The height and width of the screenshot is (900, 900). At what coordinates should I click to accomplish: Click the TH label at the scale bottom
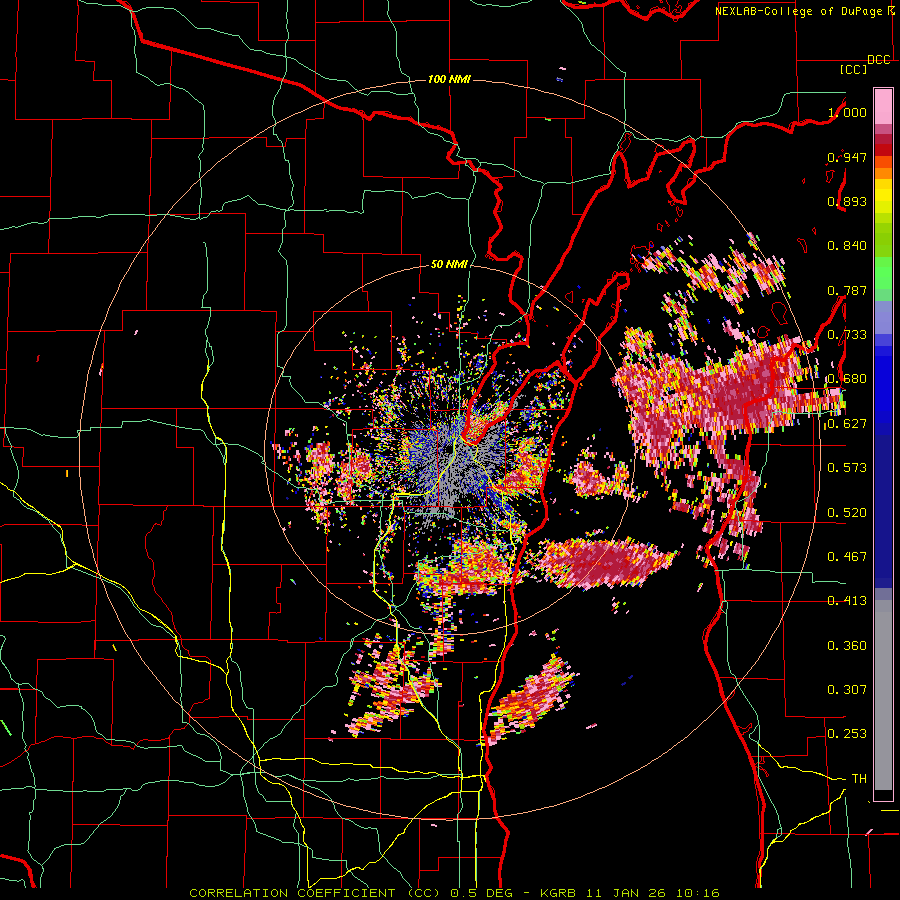859,779
